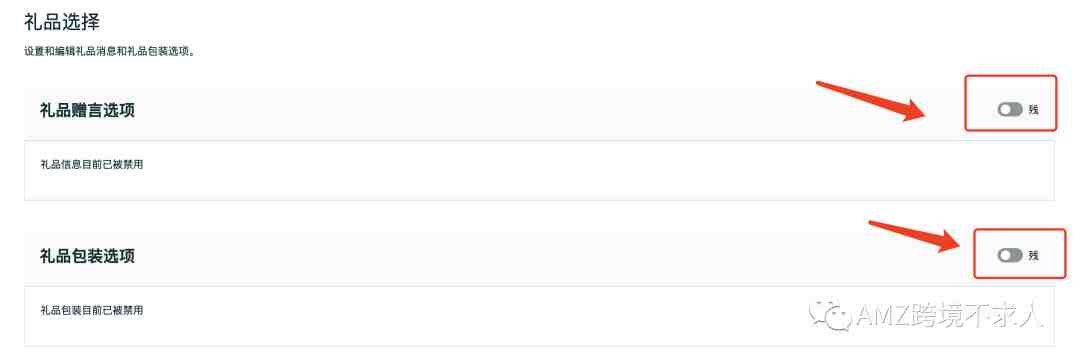Click the 残 label beside gift message toggle
This screenshot has width=1080, height=363.
tap(1033, 110)
